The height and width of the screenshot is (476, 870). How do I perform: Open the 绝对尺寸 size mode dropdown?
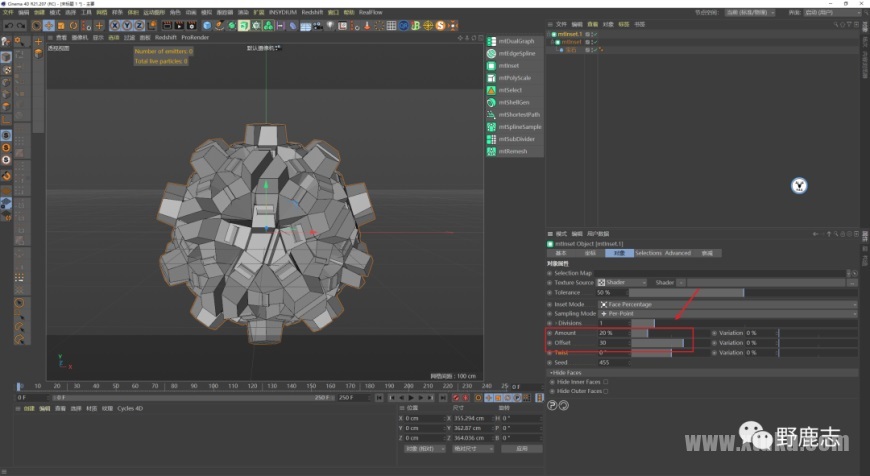click(472, 449)
